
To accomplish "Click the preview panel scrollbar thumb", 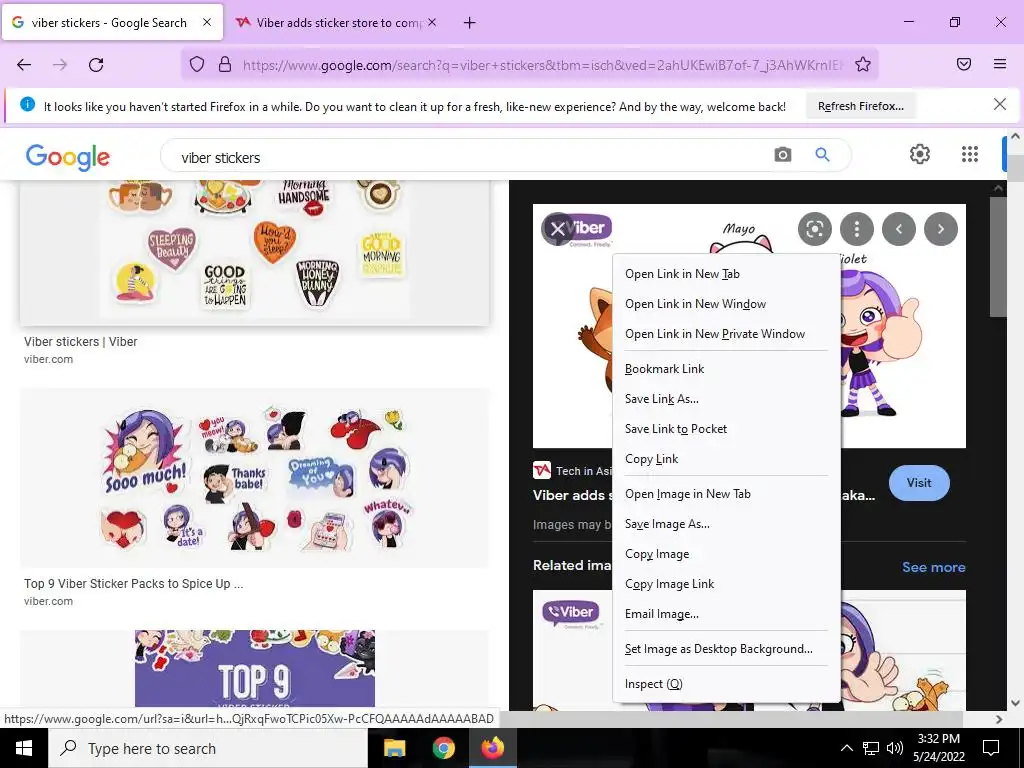I will [x=998, y=257].
